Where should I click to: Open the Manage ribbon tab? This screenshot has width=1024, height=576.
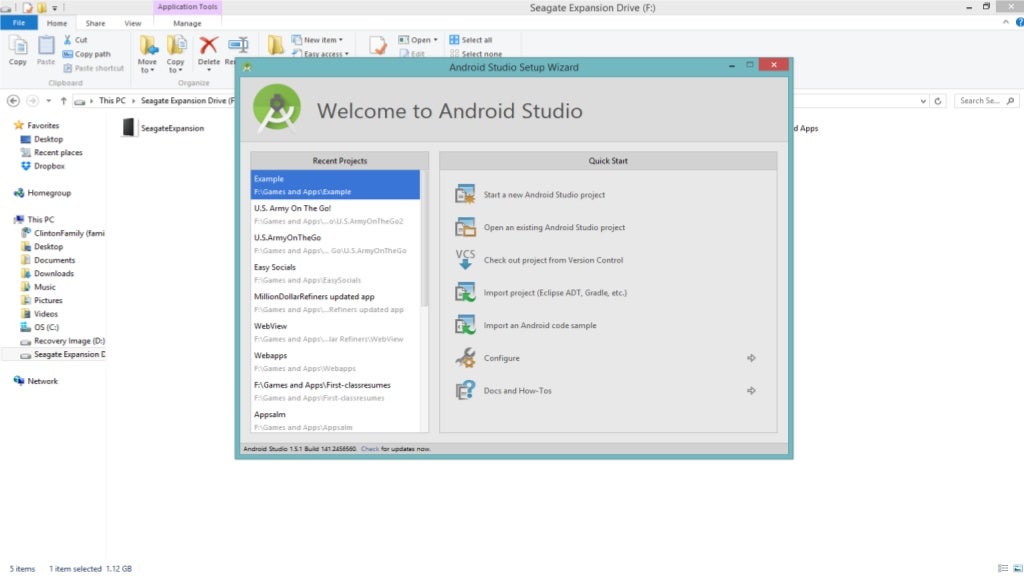click(x=187, y=23)
